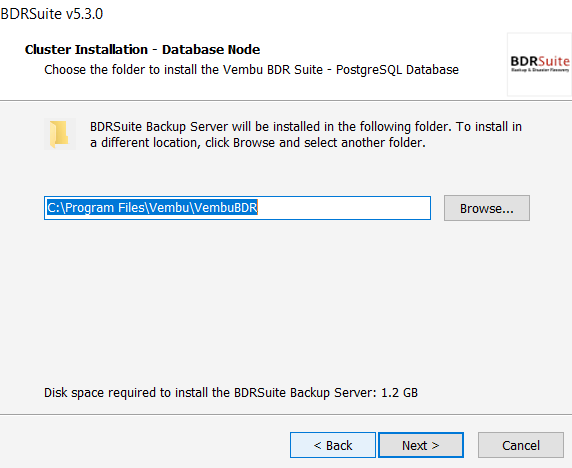Click the 'Database Node' text in the heading
572x468 pixels.
pos(211,49)
